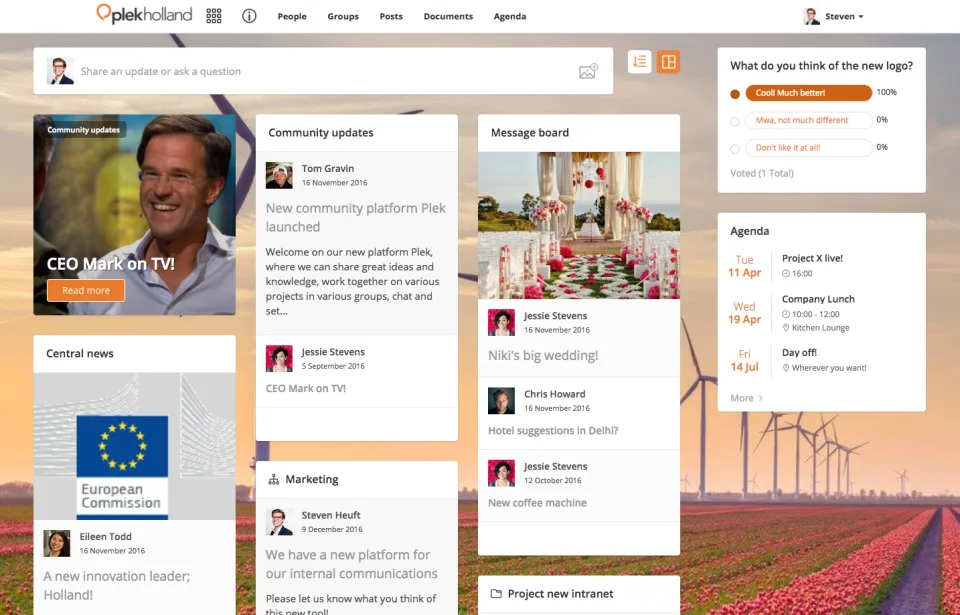Select the 'Cool! Much better!' radio option
The image size is (960, 615).
[735, 94]
